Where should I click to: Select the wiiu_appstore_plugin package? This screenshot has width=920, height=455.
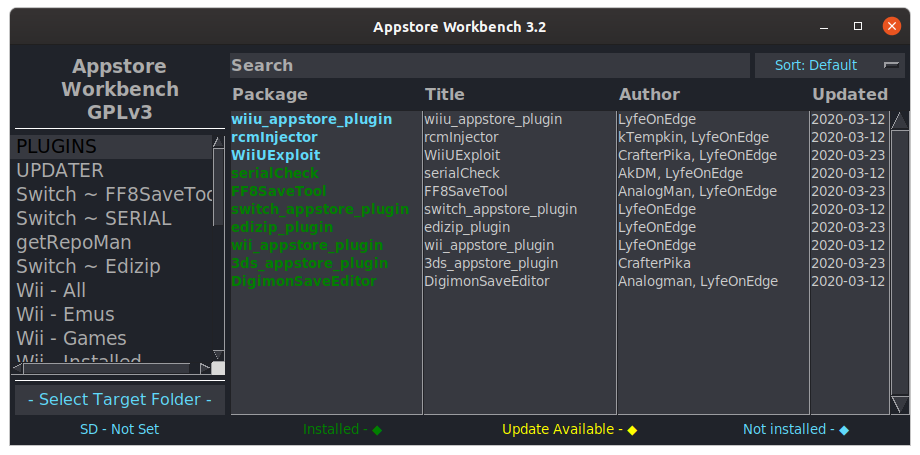[312, 119]
